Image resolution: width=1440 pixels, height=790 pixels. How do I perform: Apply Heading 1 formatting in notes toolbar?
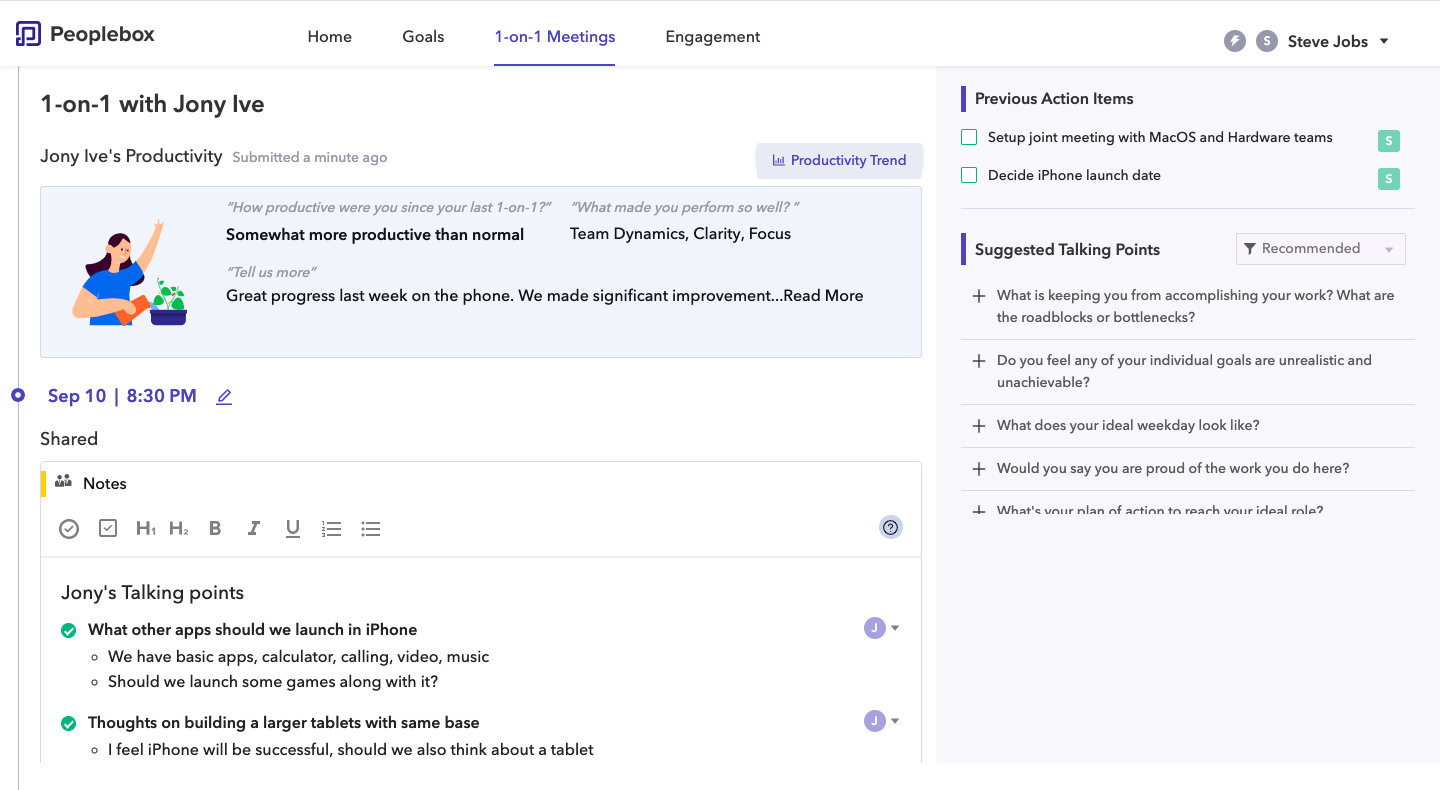point(145,528)
